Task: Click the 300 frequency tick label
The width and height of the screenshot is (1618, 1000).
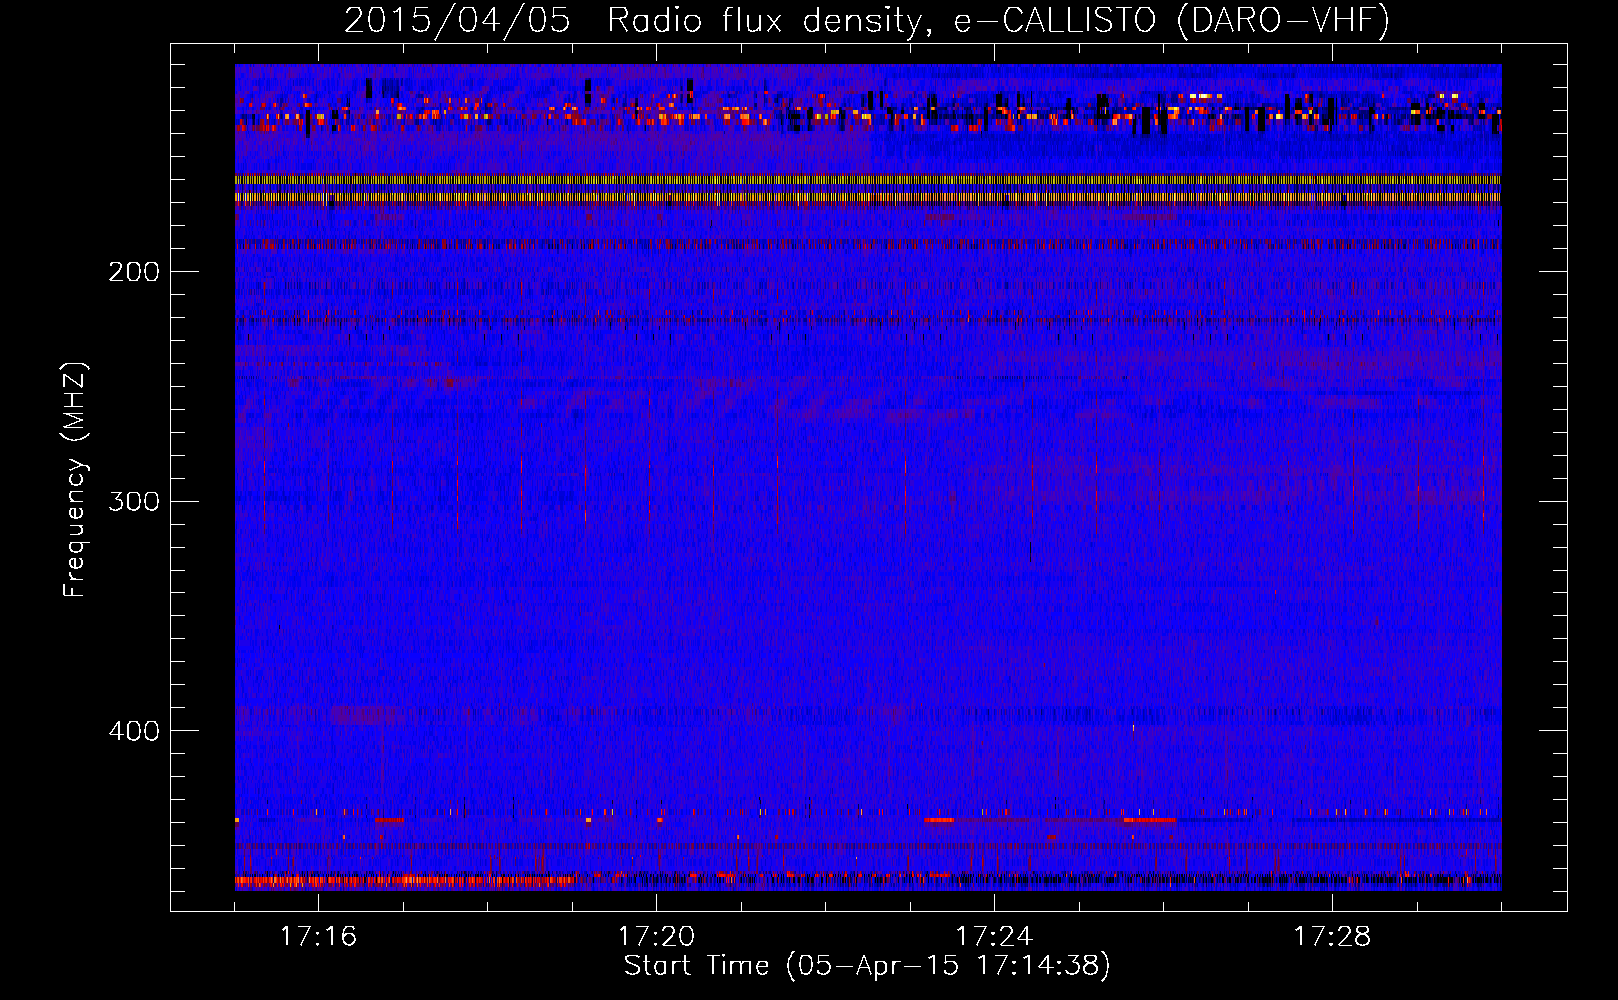Action: [134, 501]
